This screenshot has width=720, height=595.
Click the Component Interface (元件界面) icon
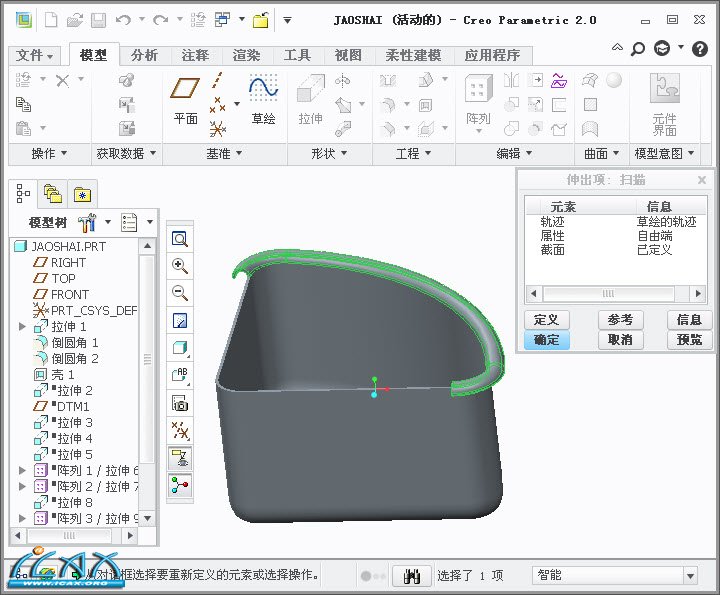click(664, 100)
